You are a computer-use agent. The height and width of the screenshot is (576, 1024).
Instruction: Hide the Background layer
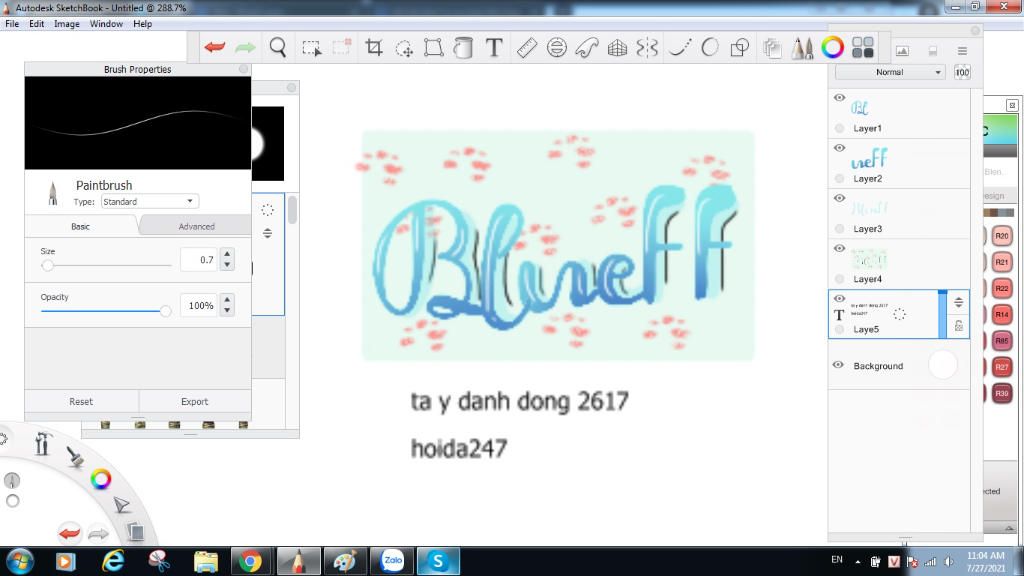[x=838, y=365]
